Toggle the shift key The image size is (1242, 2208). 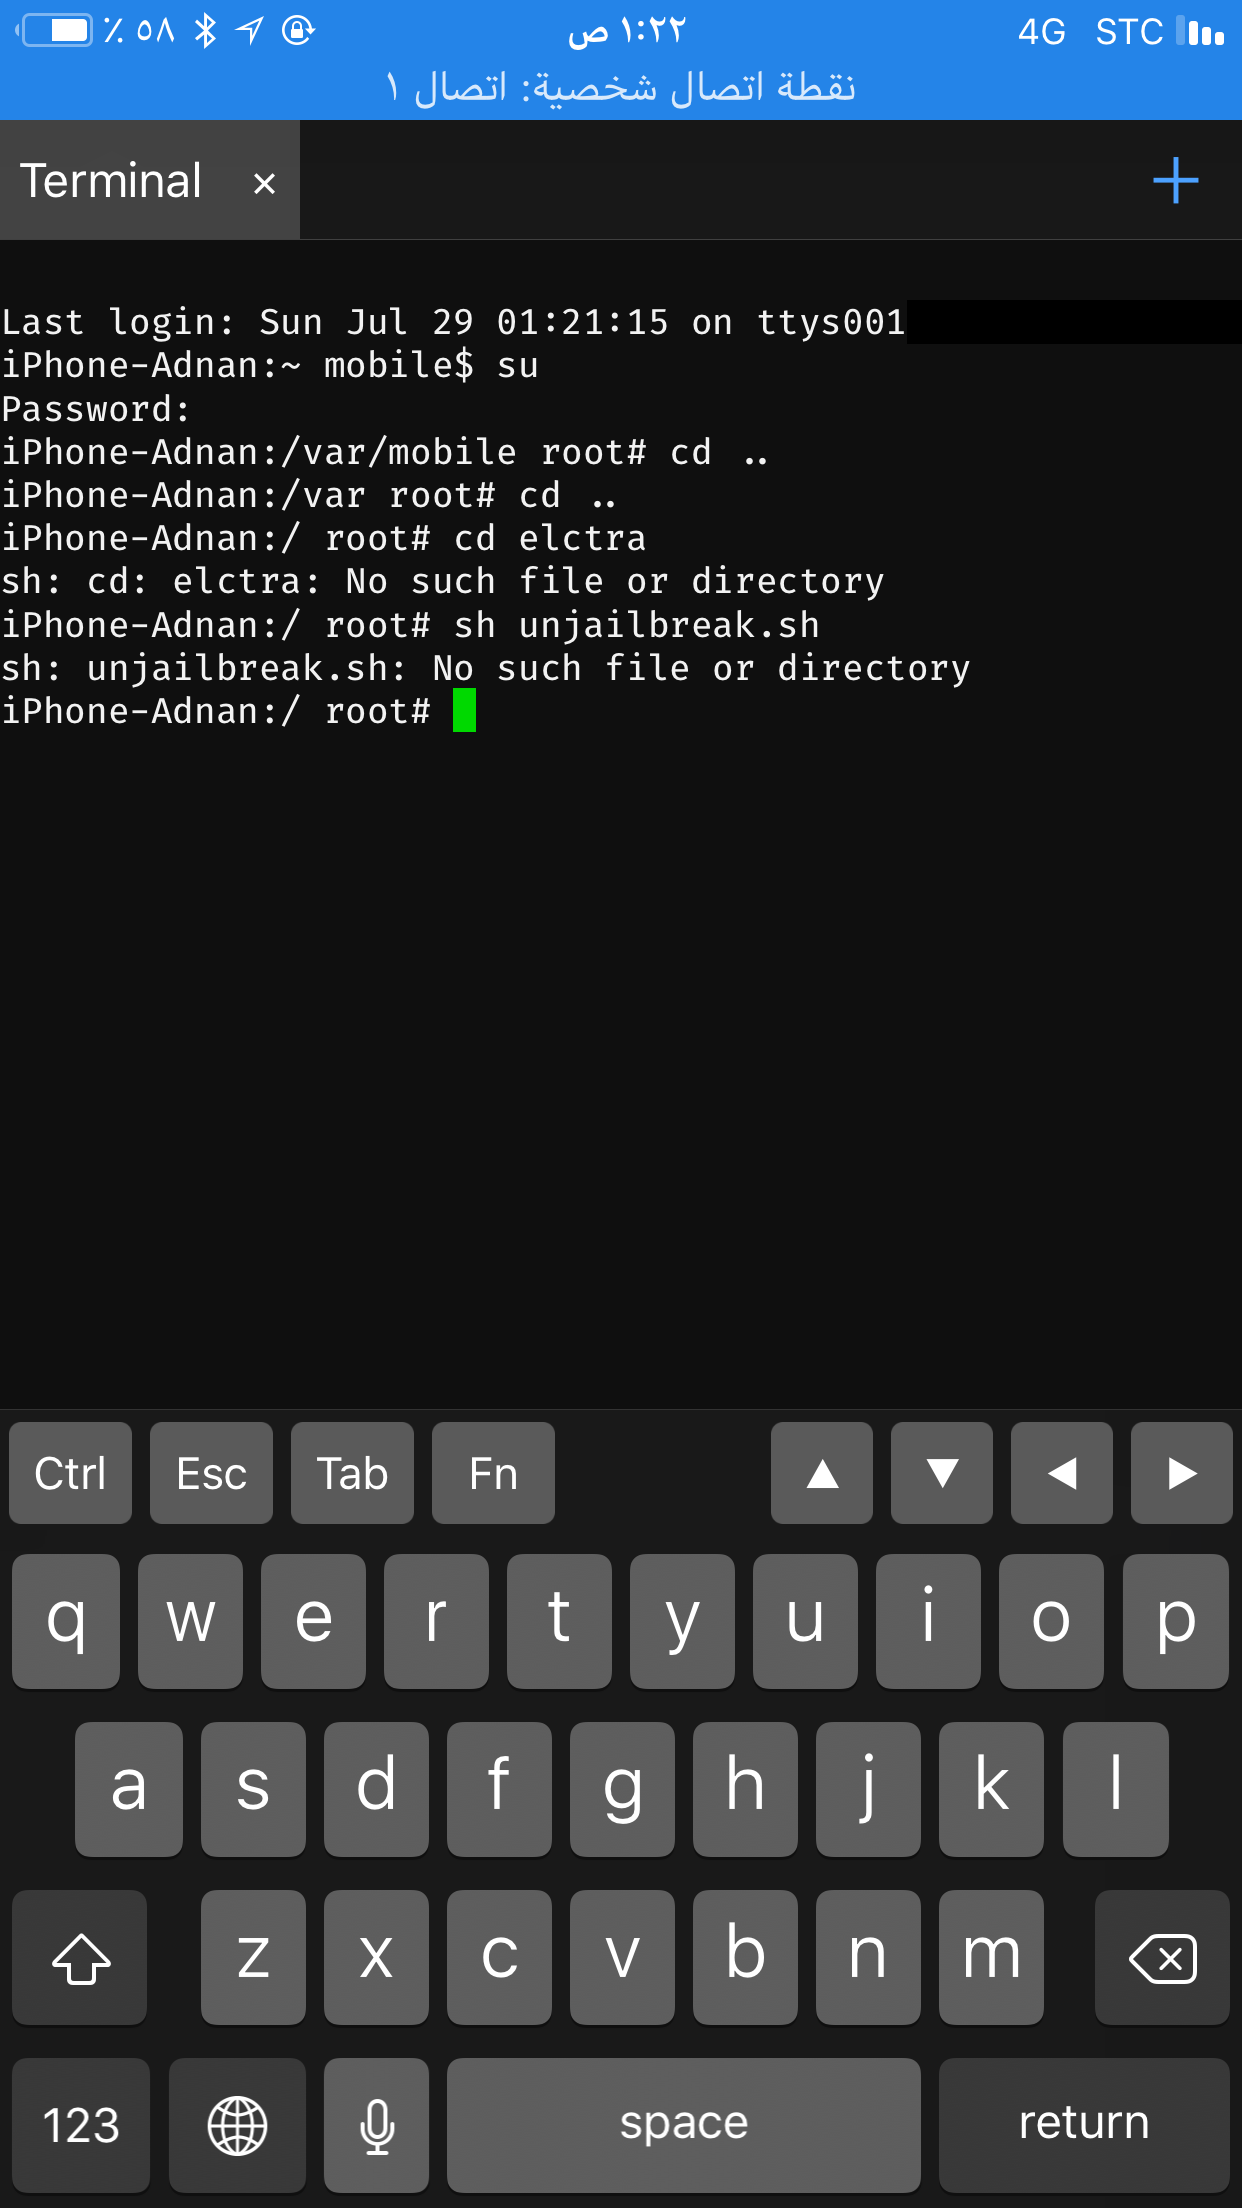(80, 1957)
